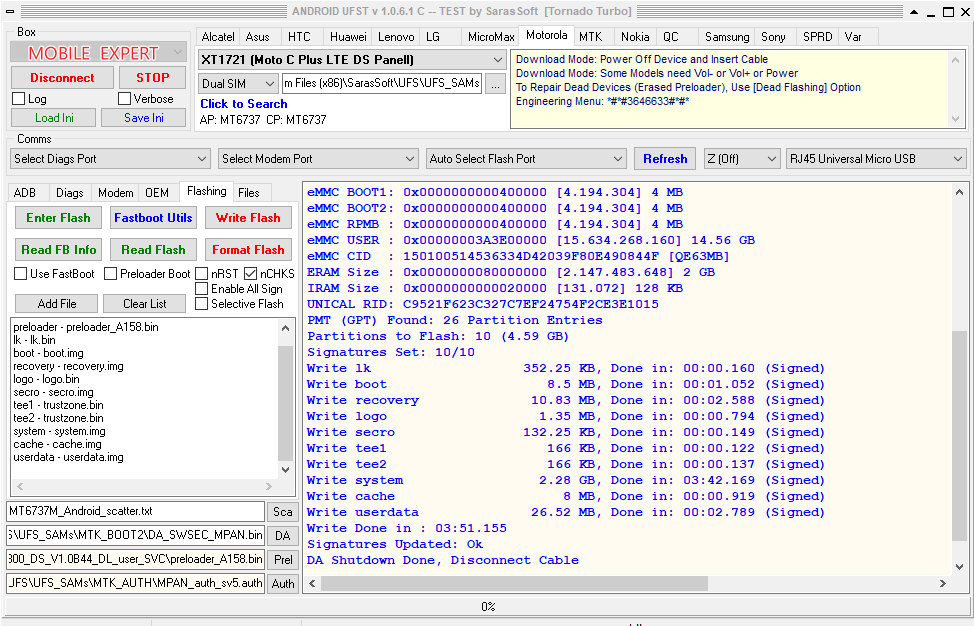The image size is (974, 626).
Task: Expand Auto Select Flash Port dropdown
Action: pos(526,159)
